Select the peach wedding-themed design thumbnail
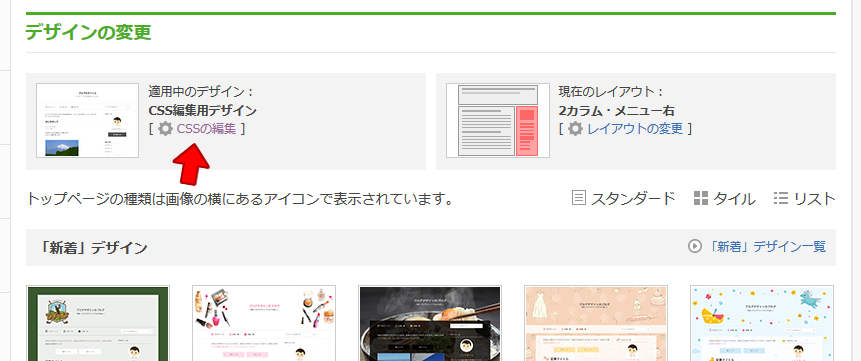This screenshot has height=361, width=861. tap(596, 323)
